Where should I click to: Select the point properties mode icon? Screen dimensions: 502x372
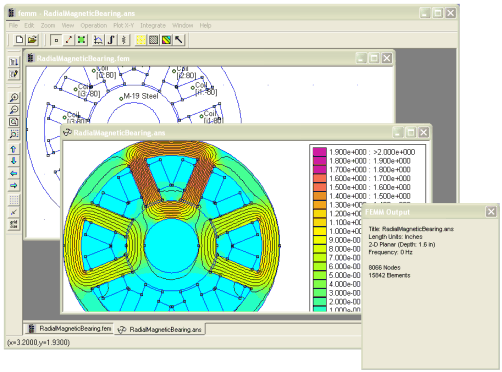(56, 40)
